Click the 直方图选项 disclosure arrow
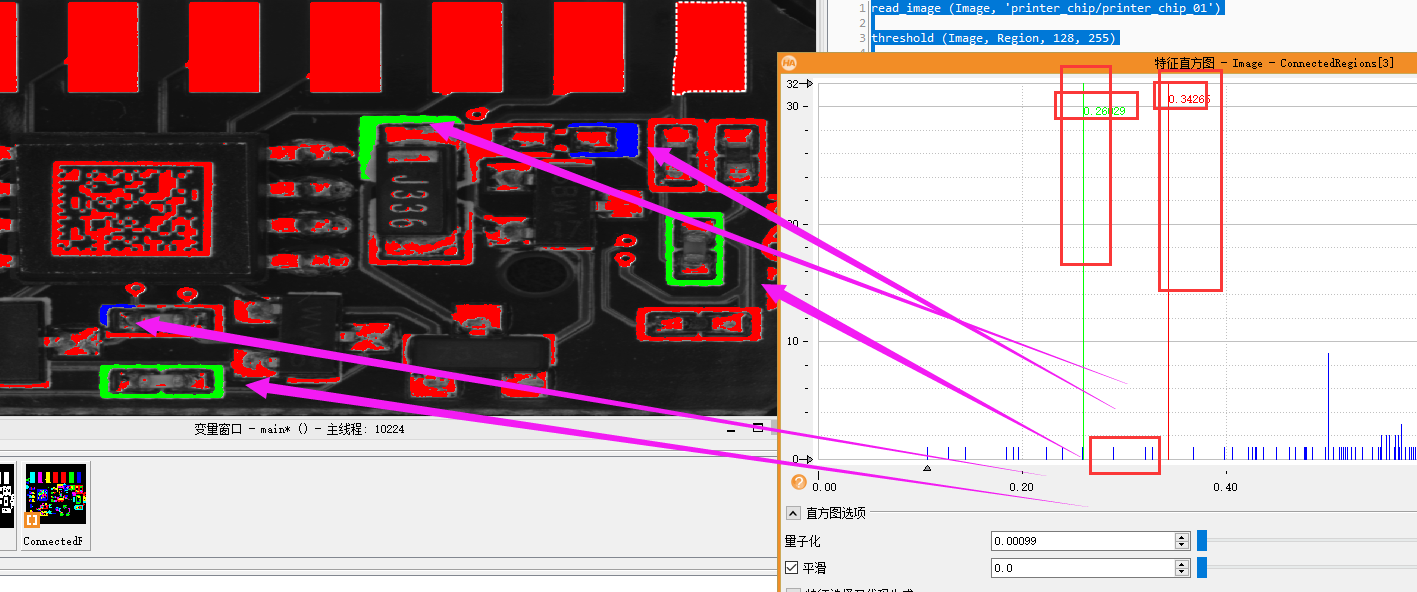 (x=791, y=513)
